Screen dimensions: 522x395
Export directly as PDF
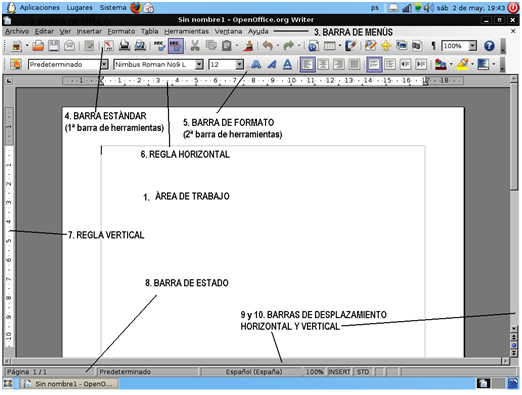pyautogui.click(x=109, y=46)
